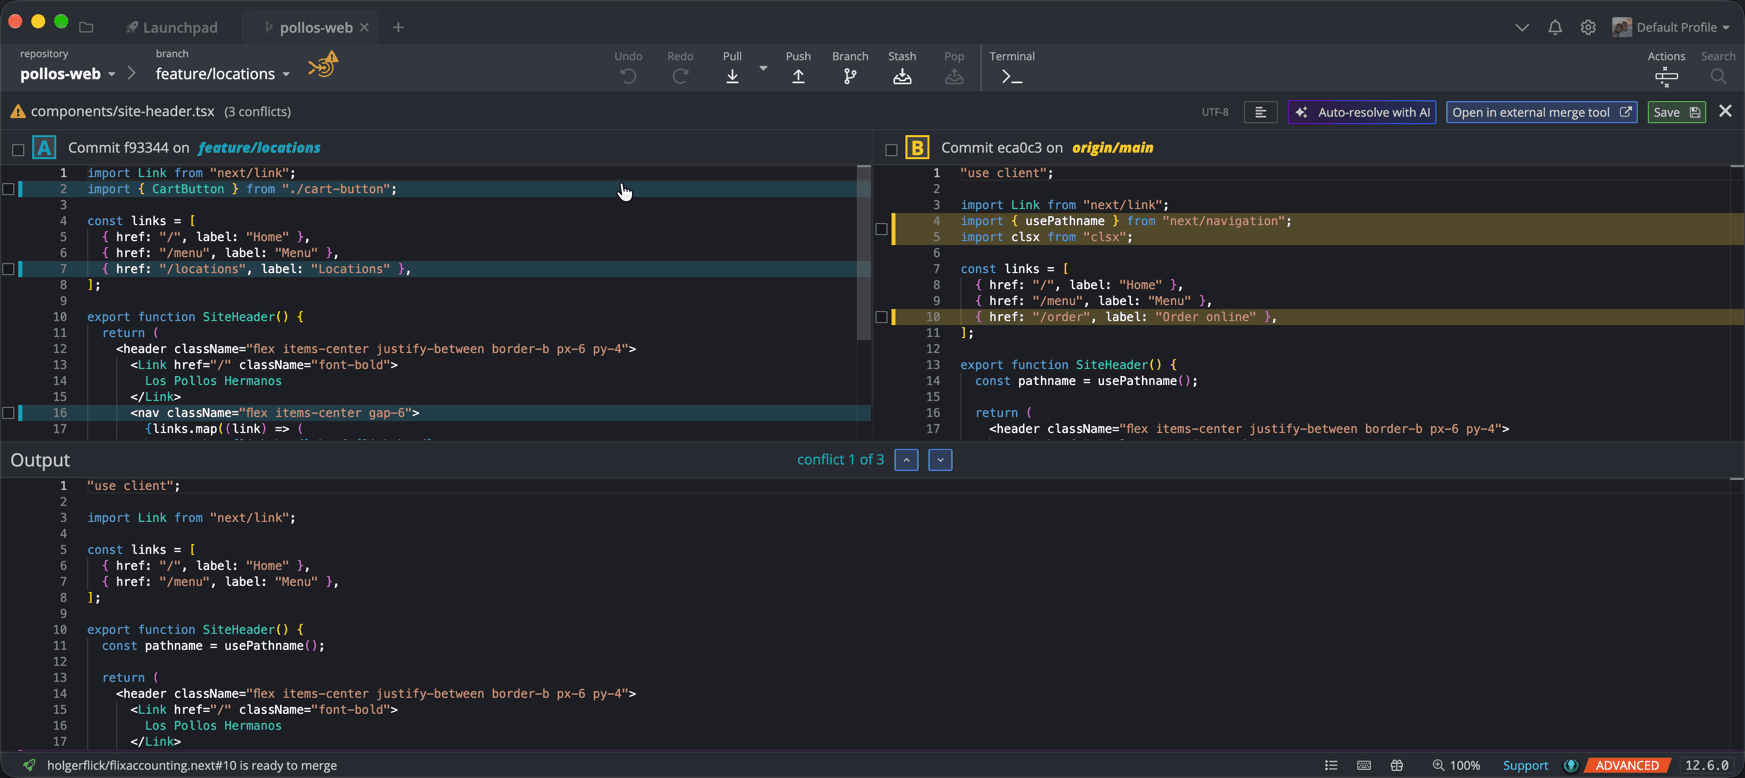Close the merge conflict editor
1745x778 pixels.
(1725, 111)
